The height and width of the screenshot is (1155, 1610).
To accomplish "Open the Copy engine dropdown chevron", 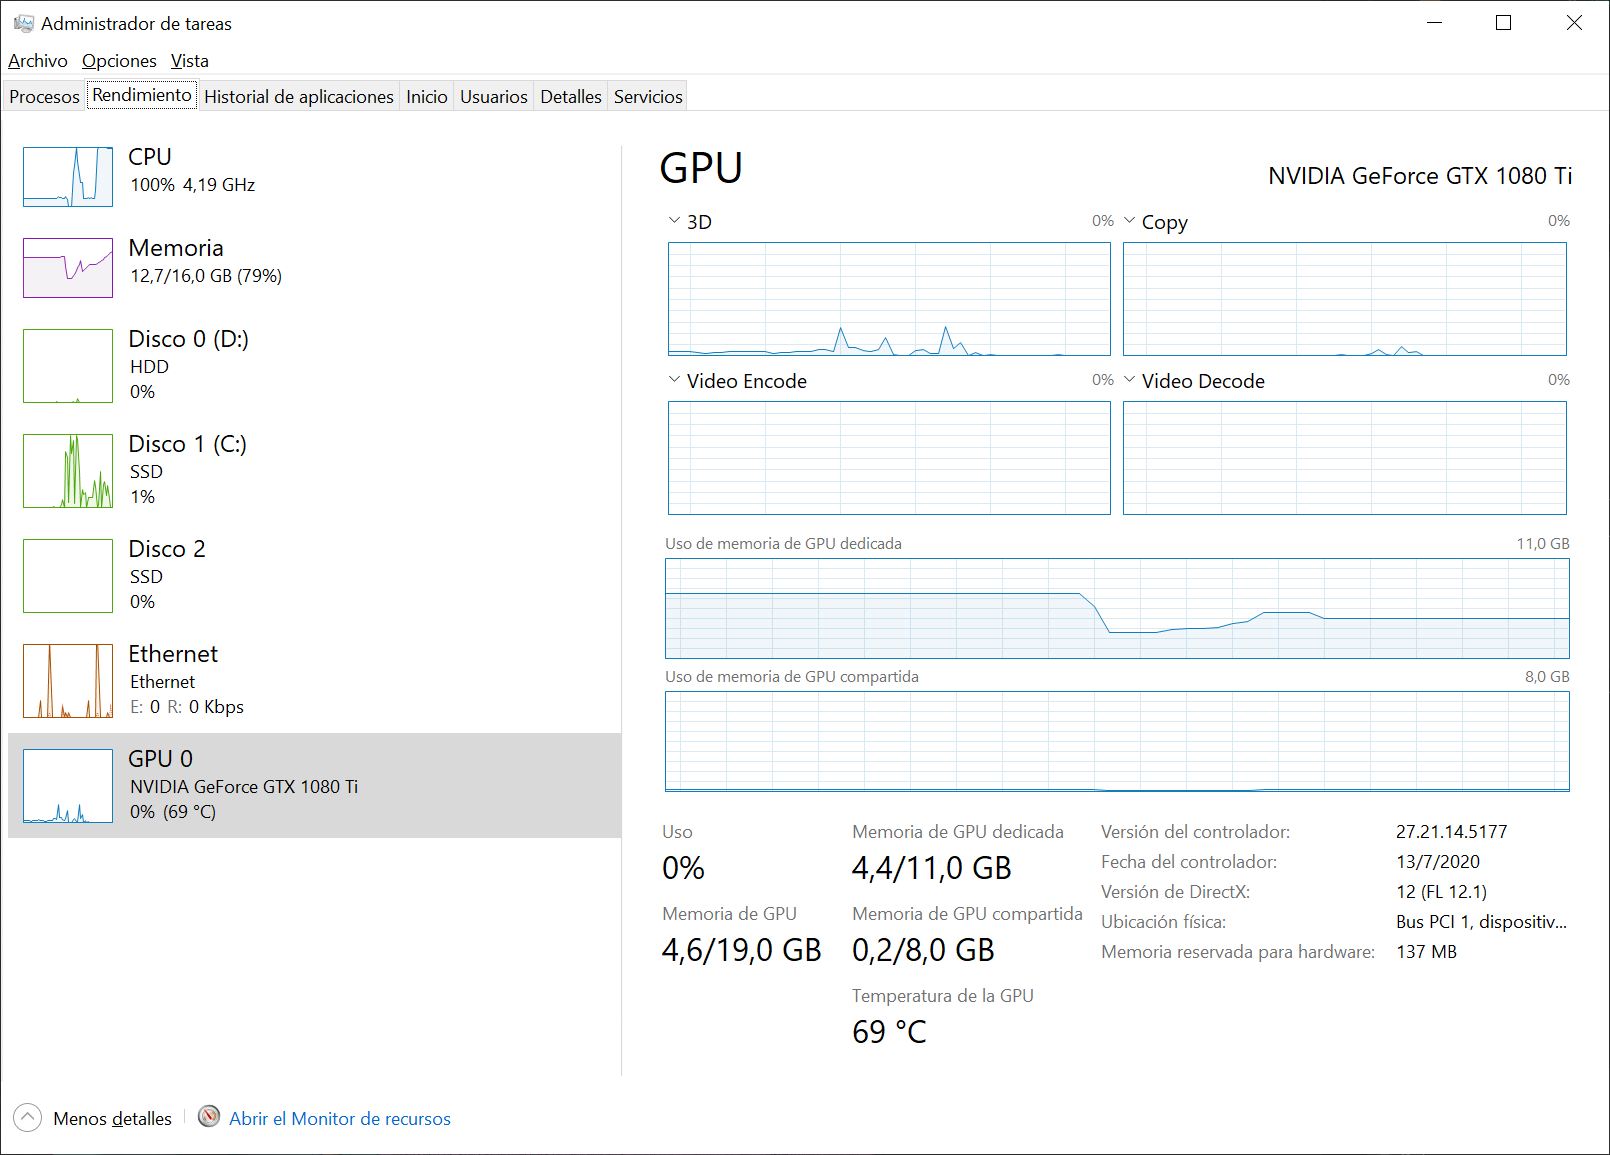I will point(1130,220).
